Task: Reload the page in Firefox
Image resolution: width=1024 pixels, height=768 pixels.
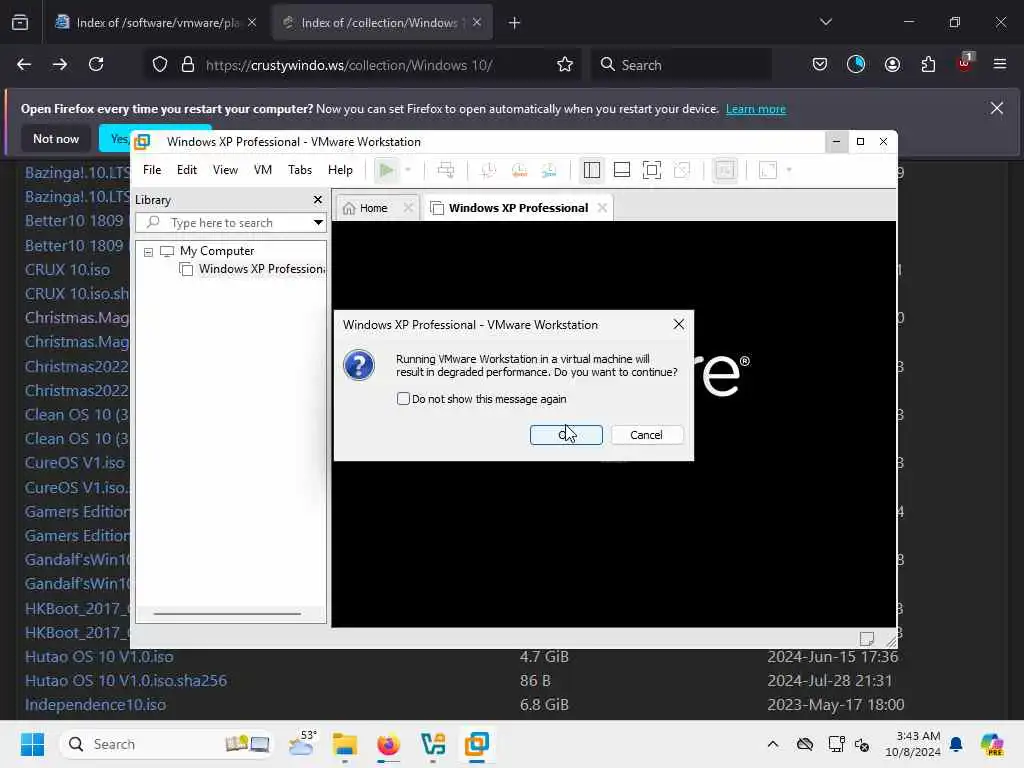Action: click(97, 65)
